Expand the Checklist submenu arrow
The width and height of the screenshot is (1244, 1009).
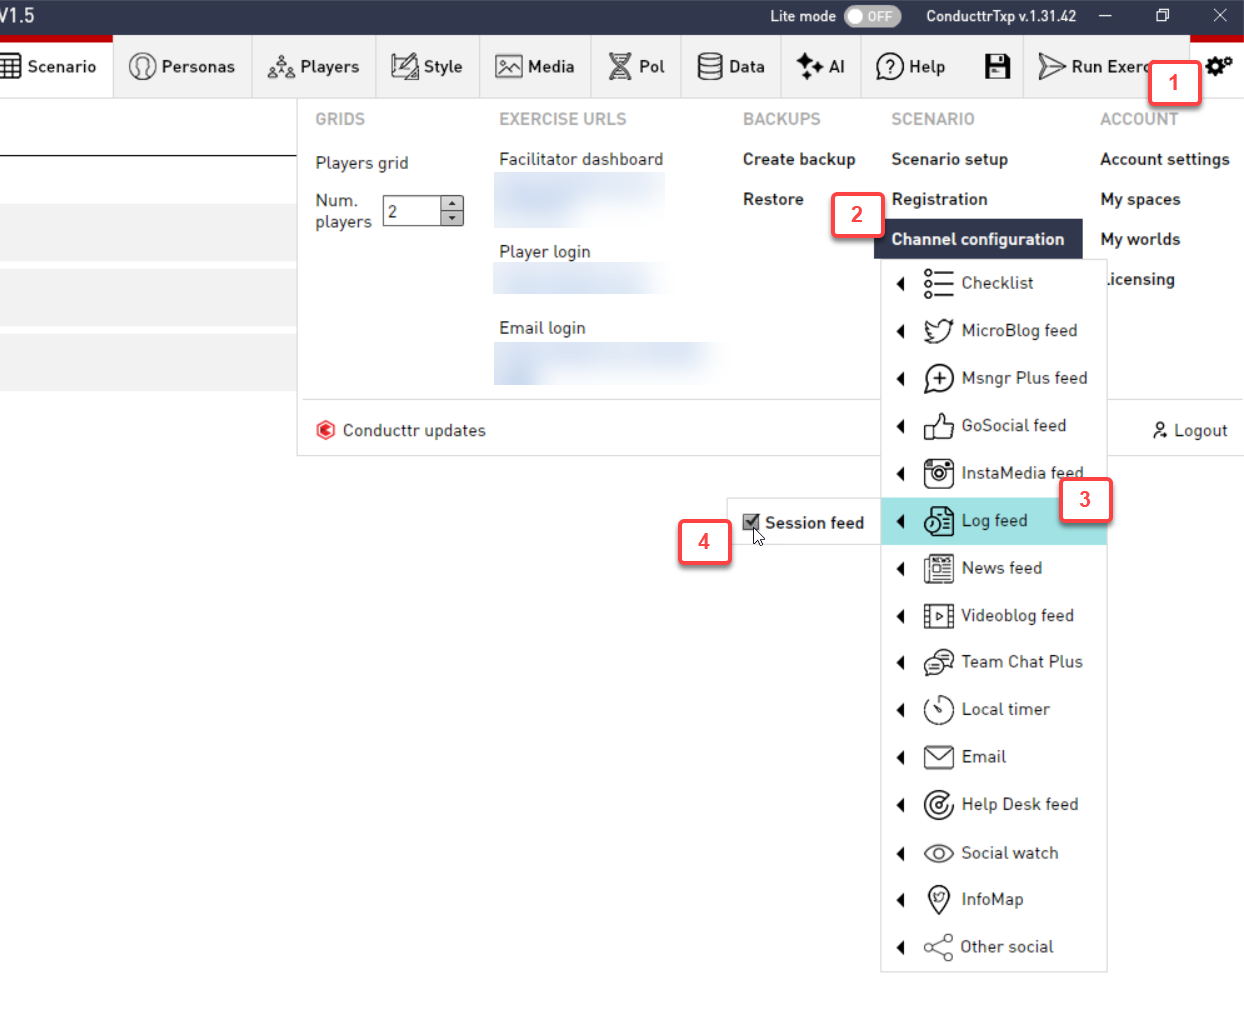pyautogui.click(x=901, y=284)
